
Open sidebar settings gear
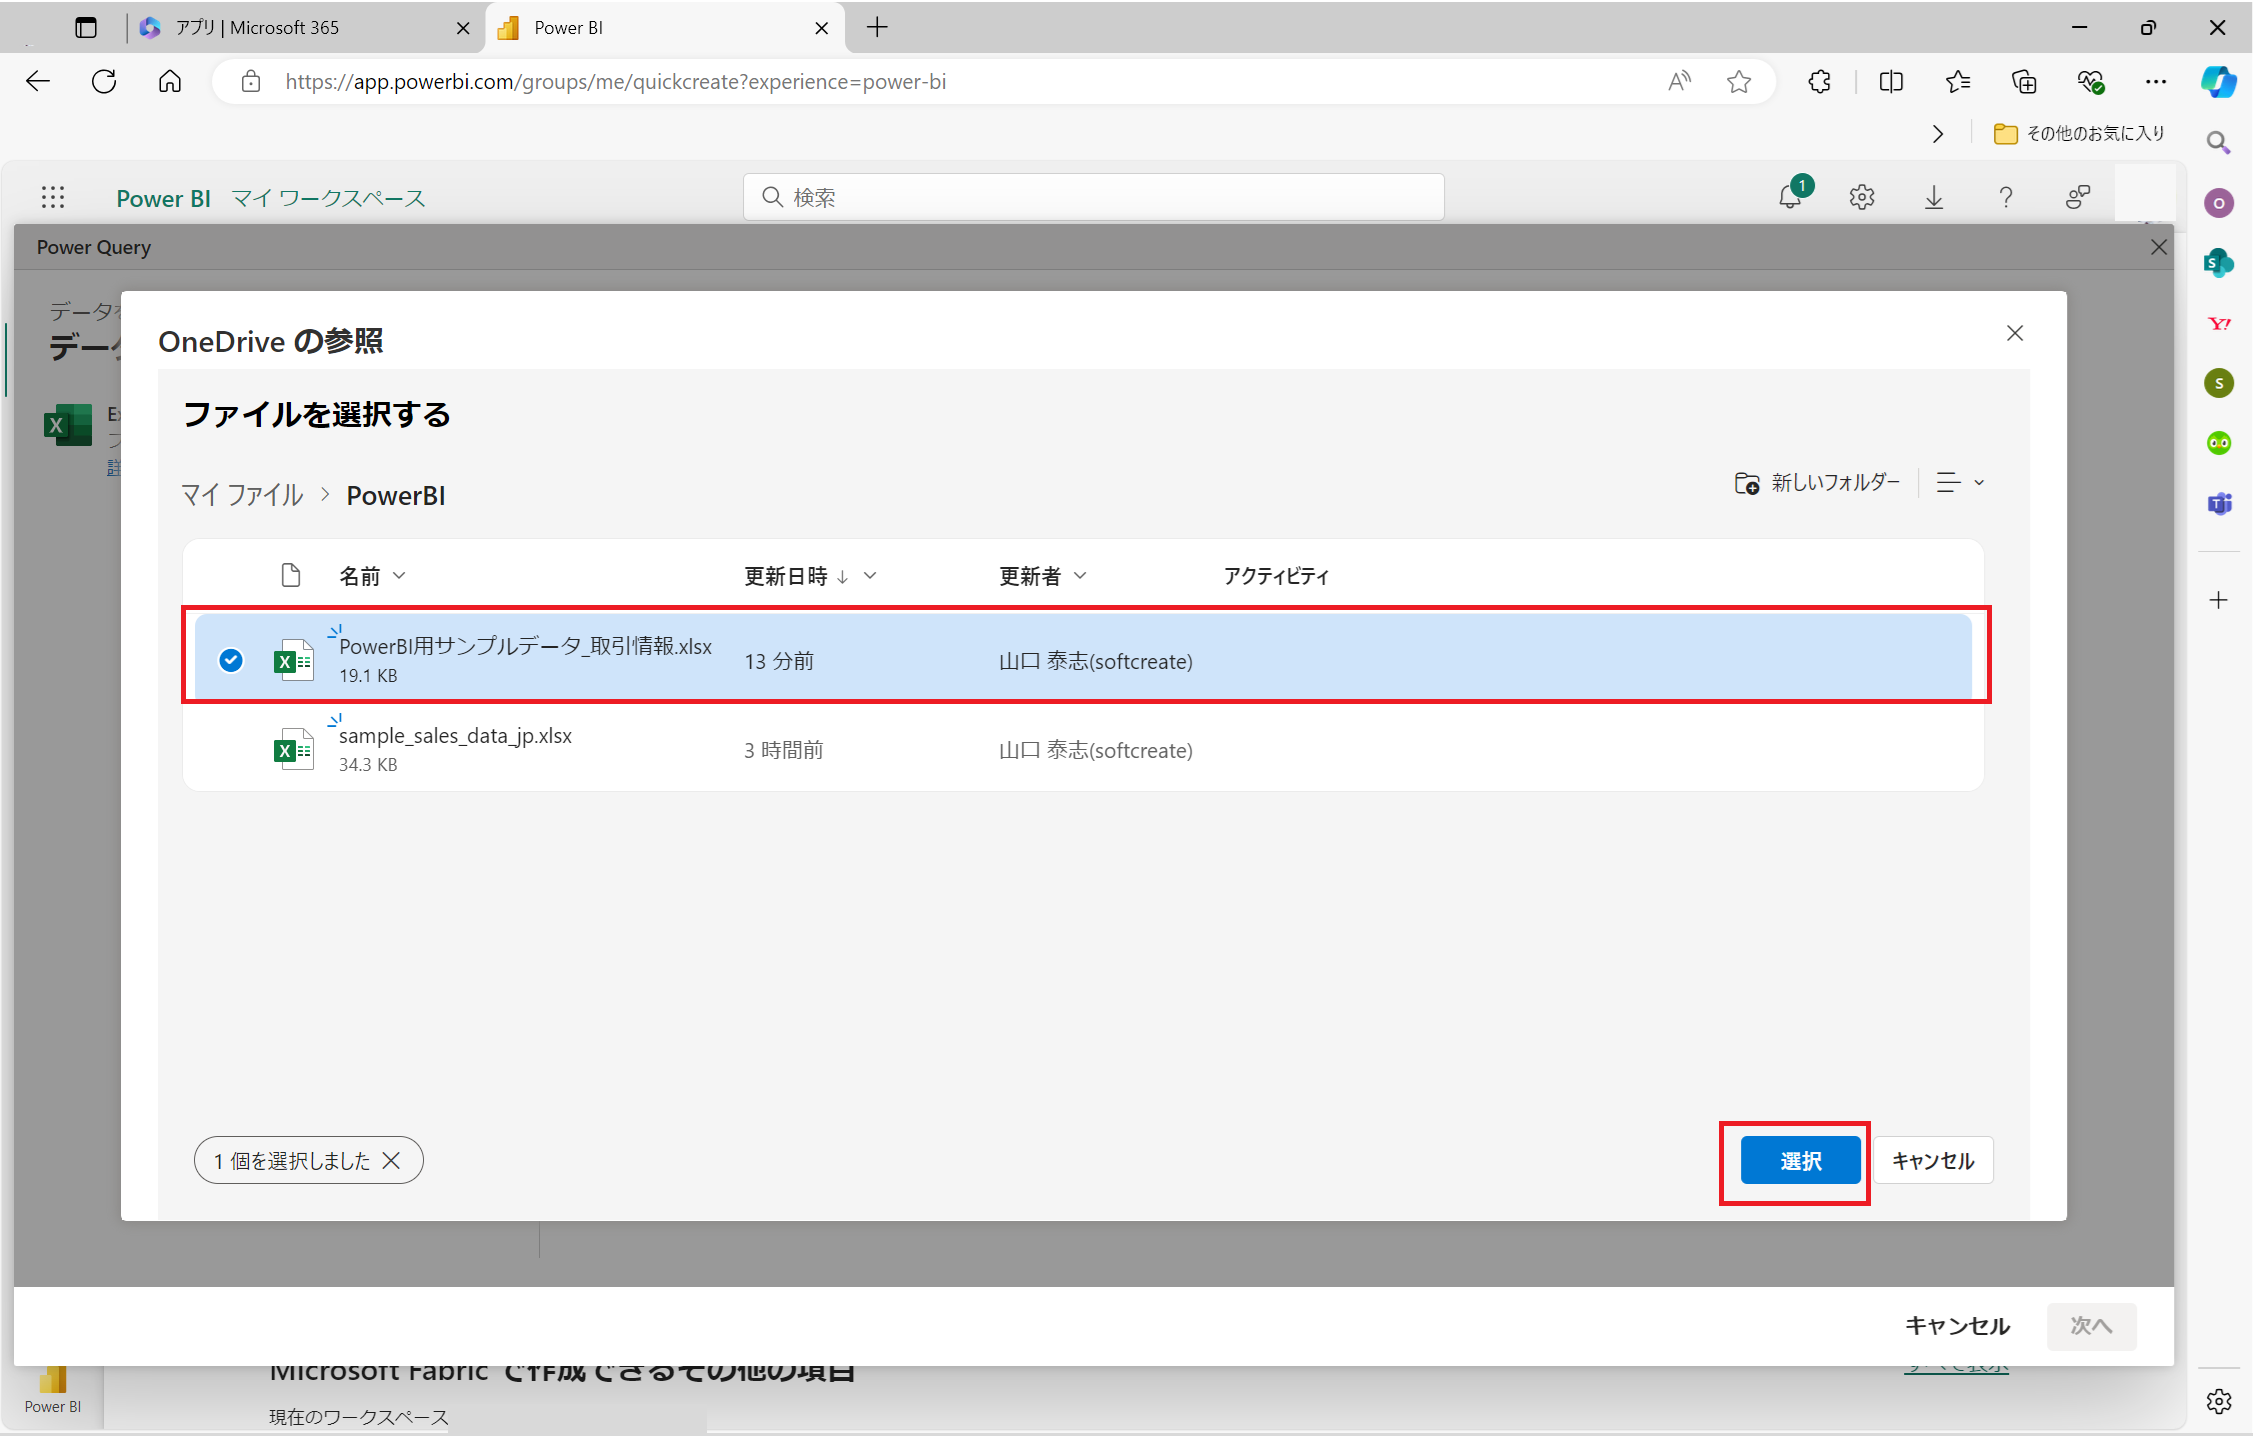(2218, 1401)
